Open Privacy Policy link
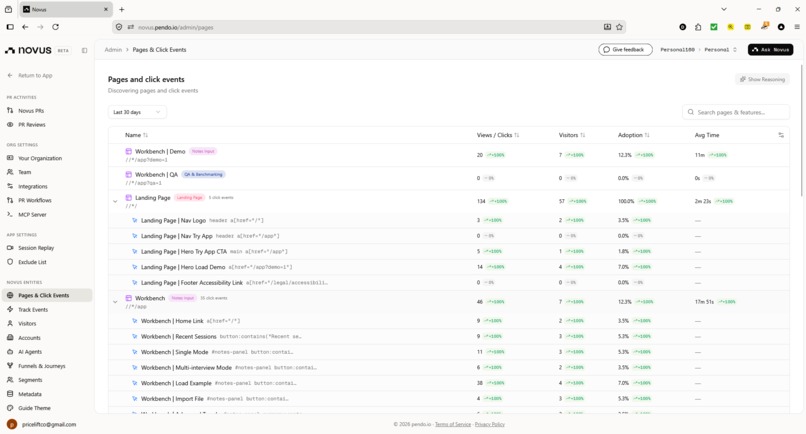806x434 pixels. pyautogui.click(x=489, y=424)
